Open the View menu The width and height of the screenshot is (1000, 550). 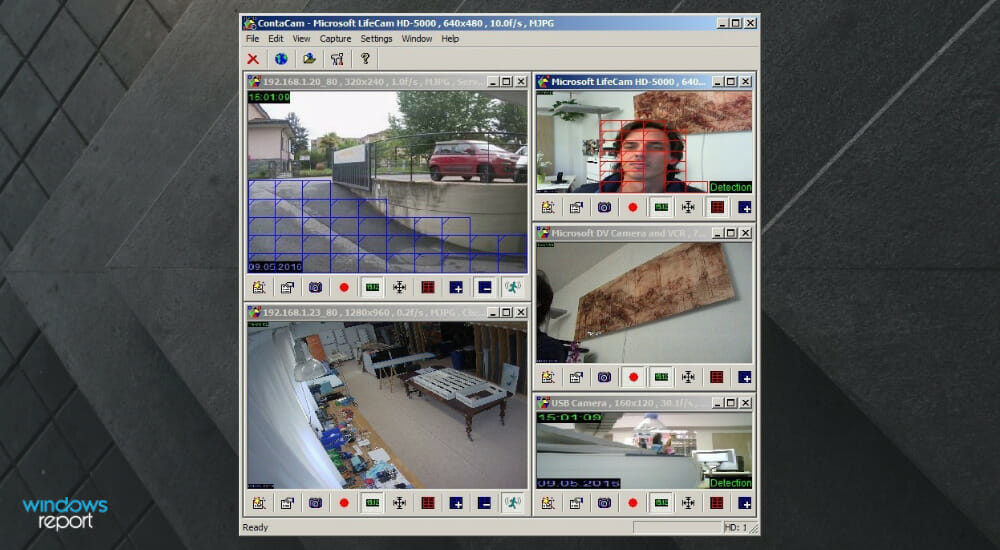point(301,39)
